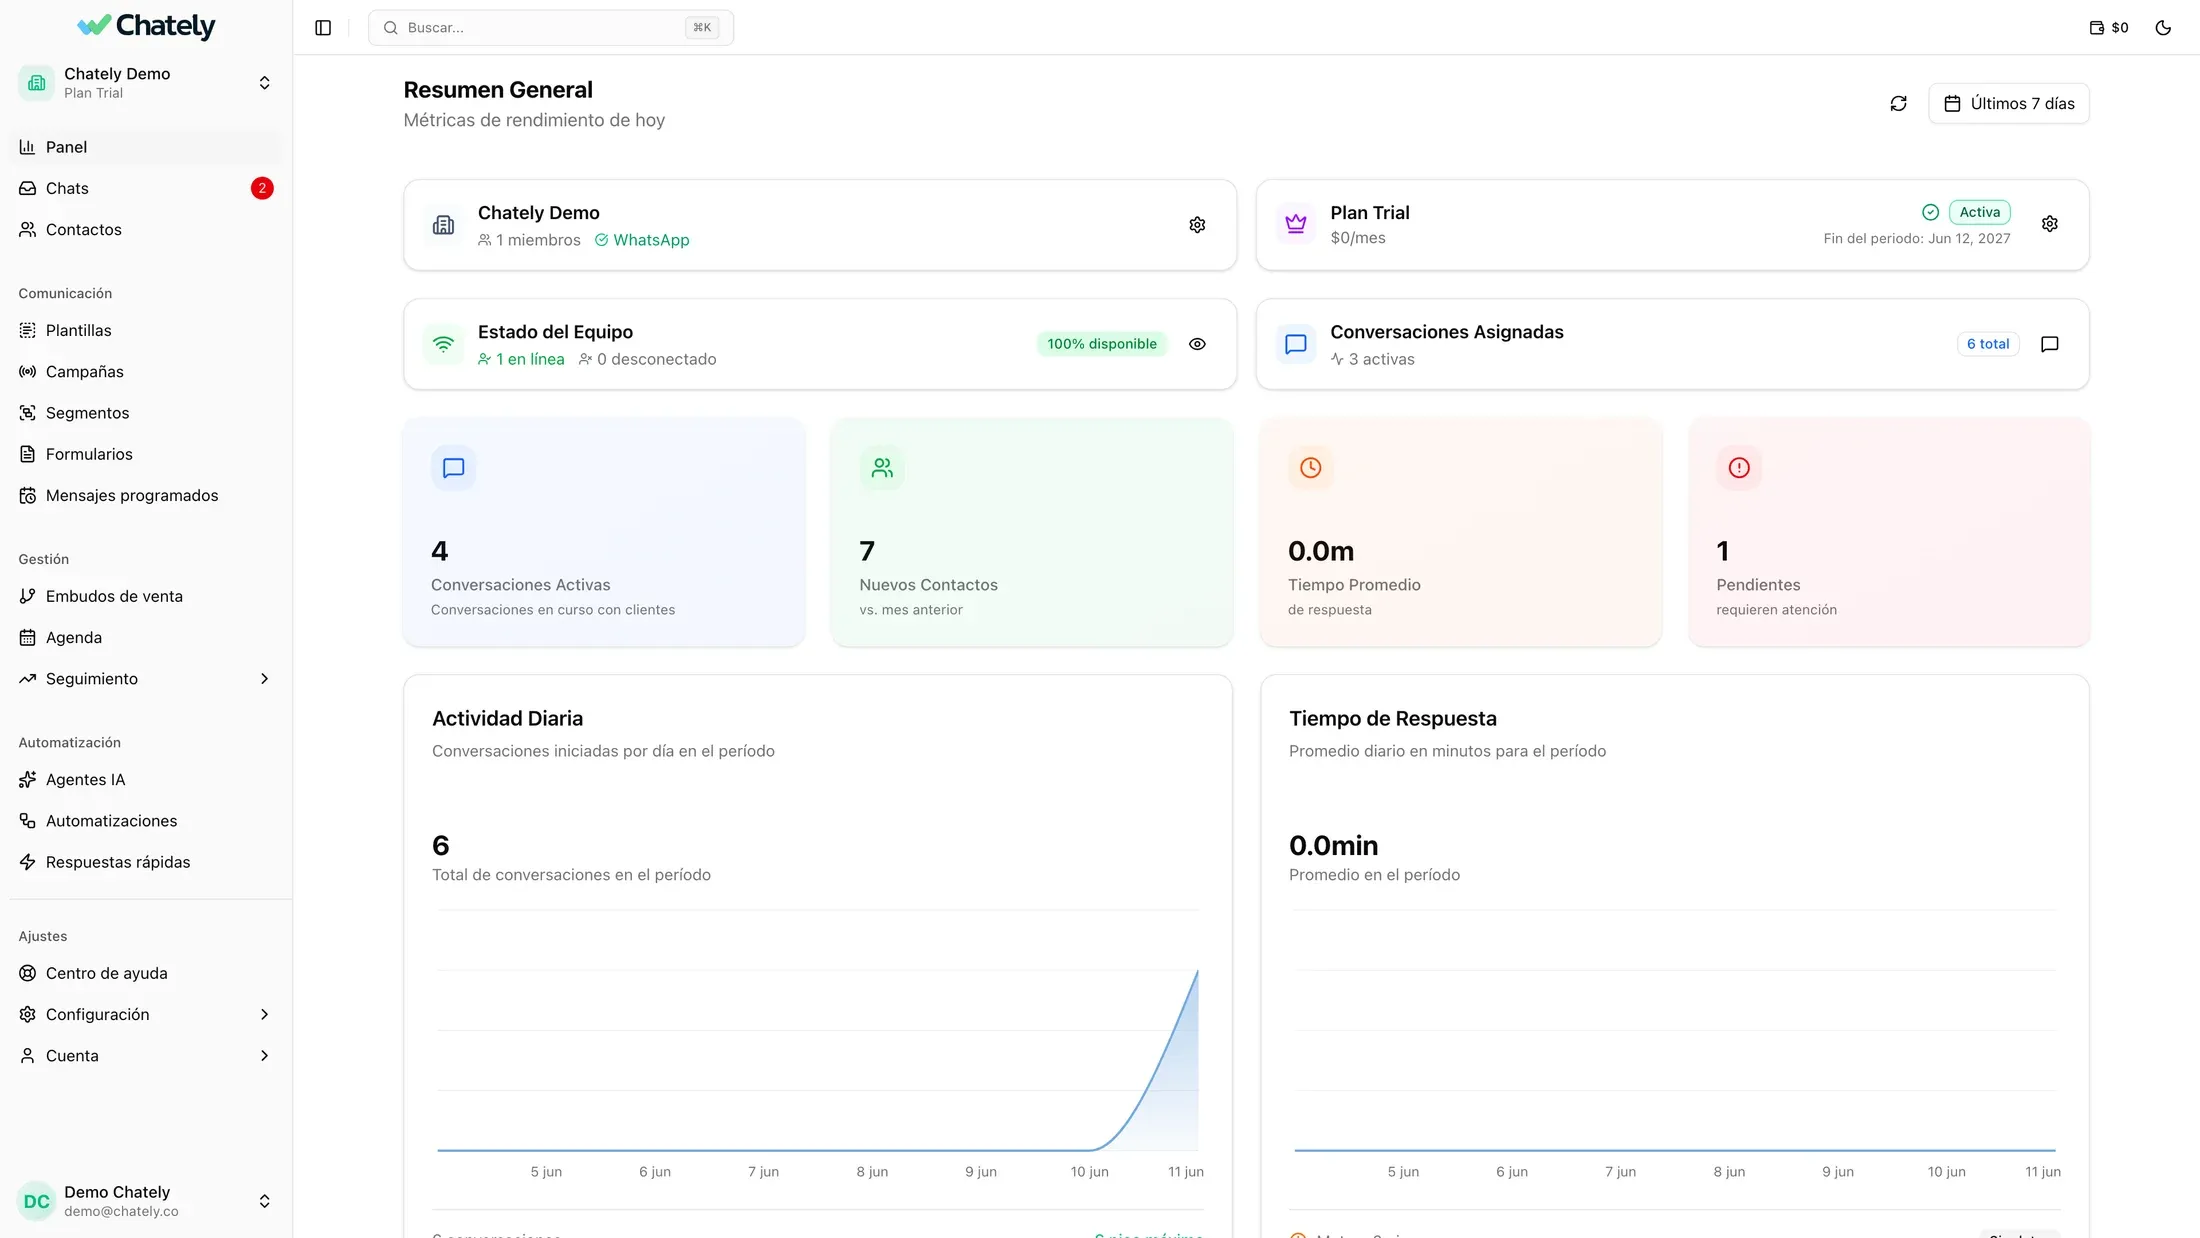Image resolution: width=2200 pixels, height=1238 pixels.
Task: Open assigned conversations chat icon
Action: (2049, 344)
